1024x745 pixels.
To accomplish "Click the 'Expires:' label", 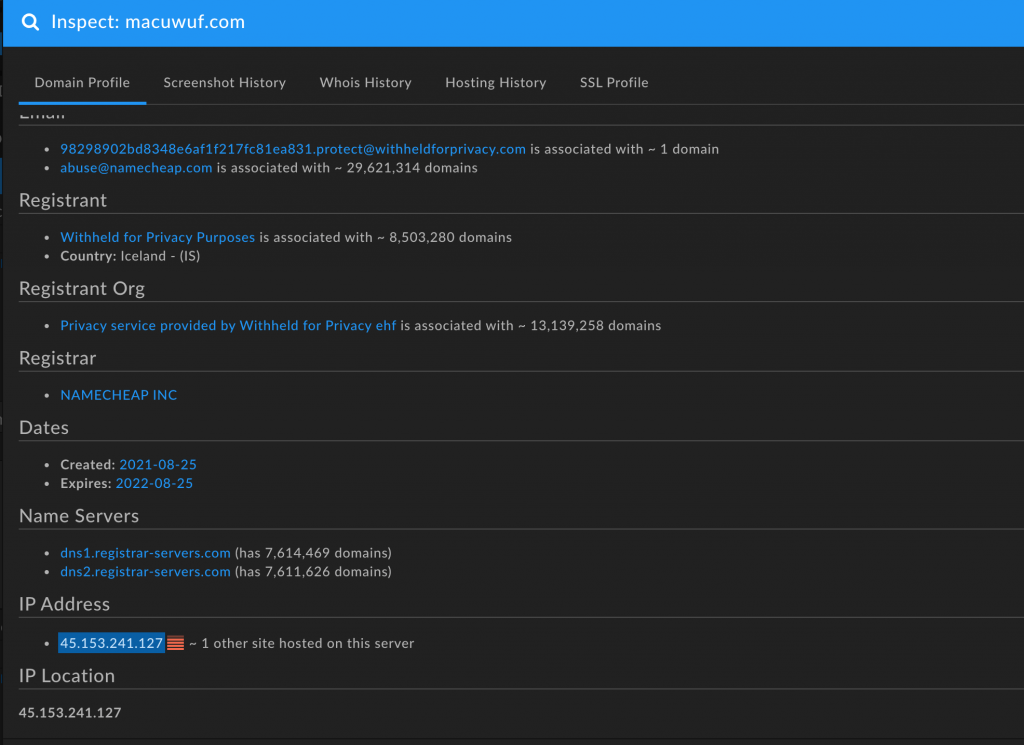I will (86, 483).
